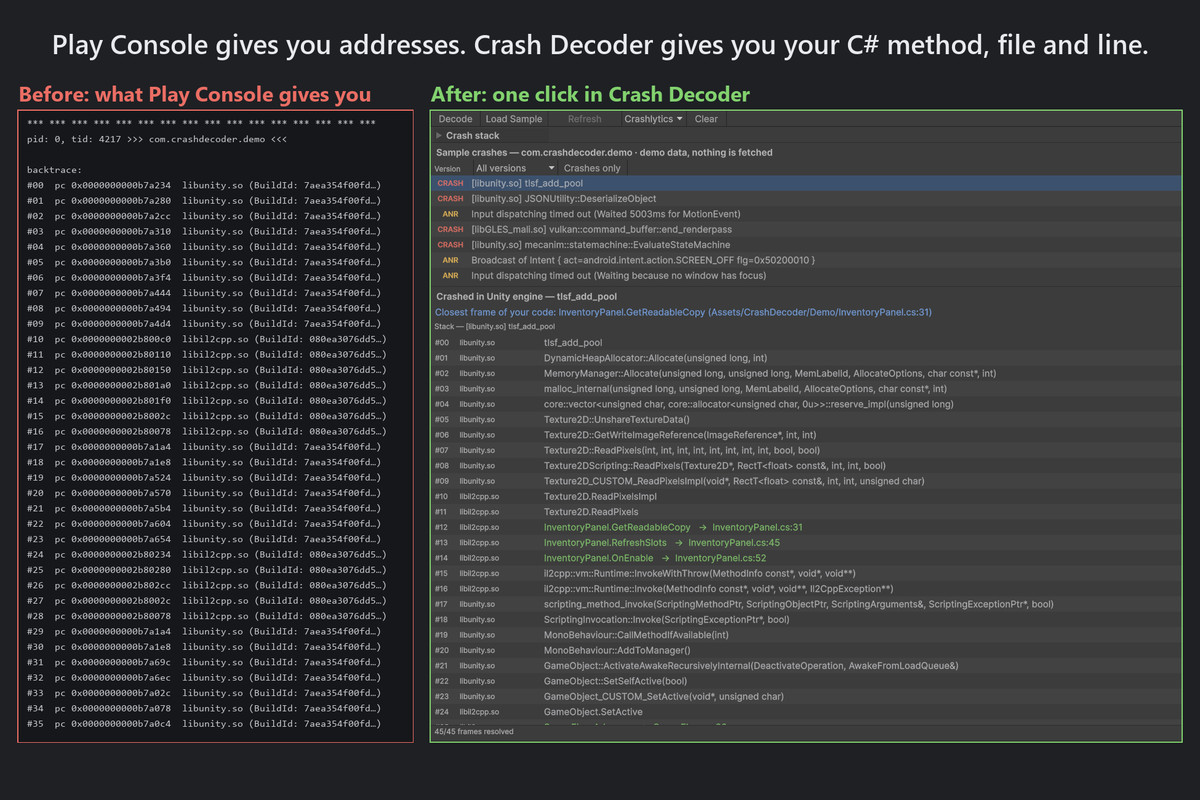Open InventoryPanel.RefreshSlots frame at InventoryPanel.cs:45
The width and height of the screenshot is (1200, 800).
pos(807,542)
